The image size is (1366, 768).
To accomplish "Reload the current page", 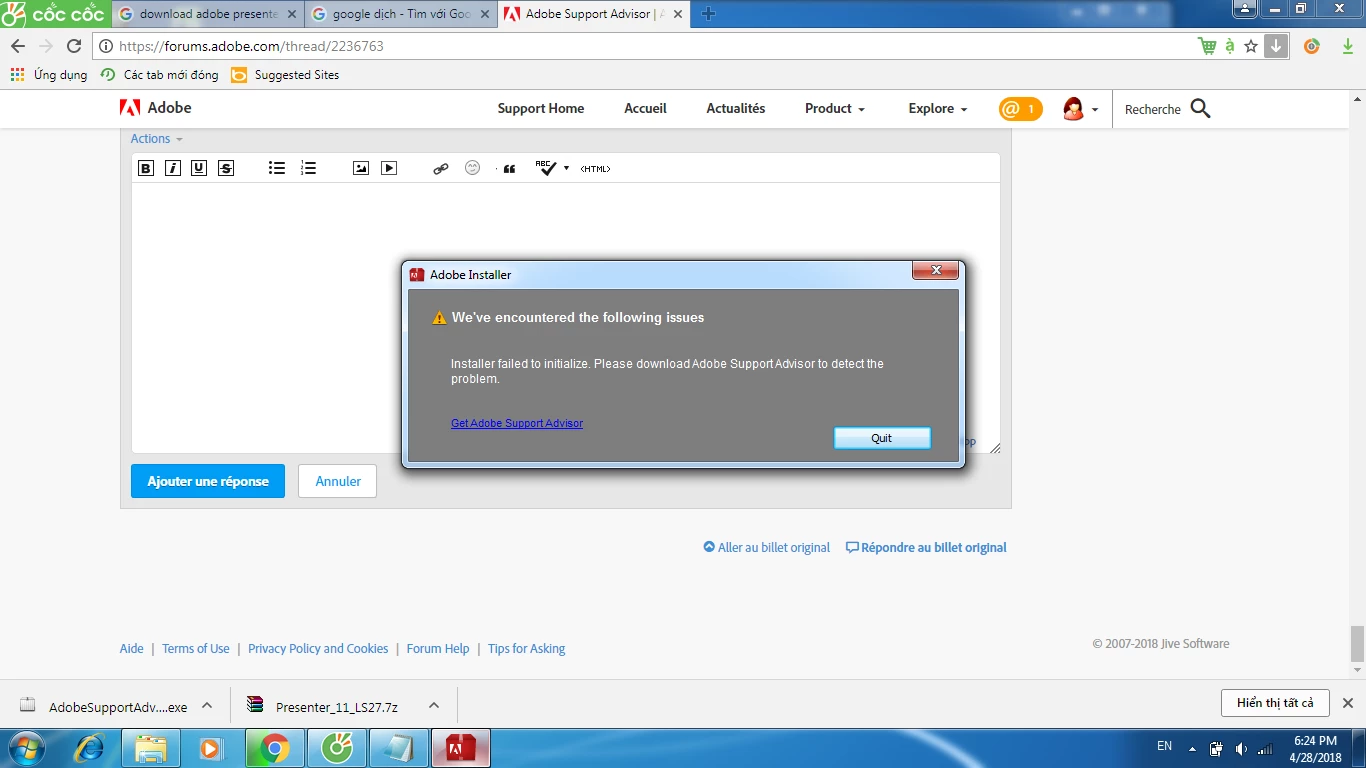I will pyautogui.click(x=74, y=46).
